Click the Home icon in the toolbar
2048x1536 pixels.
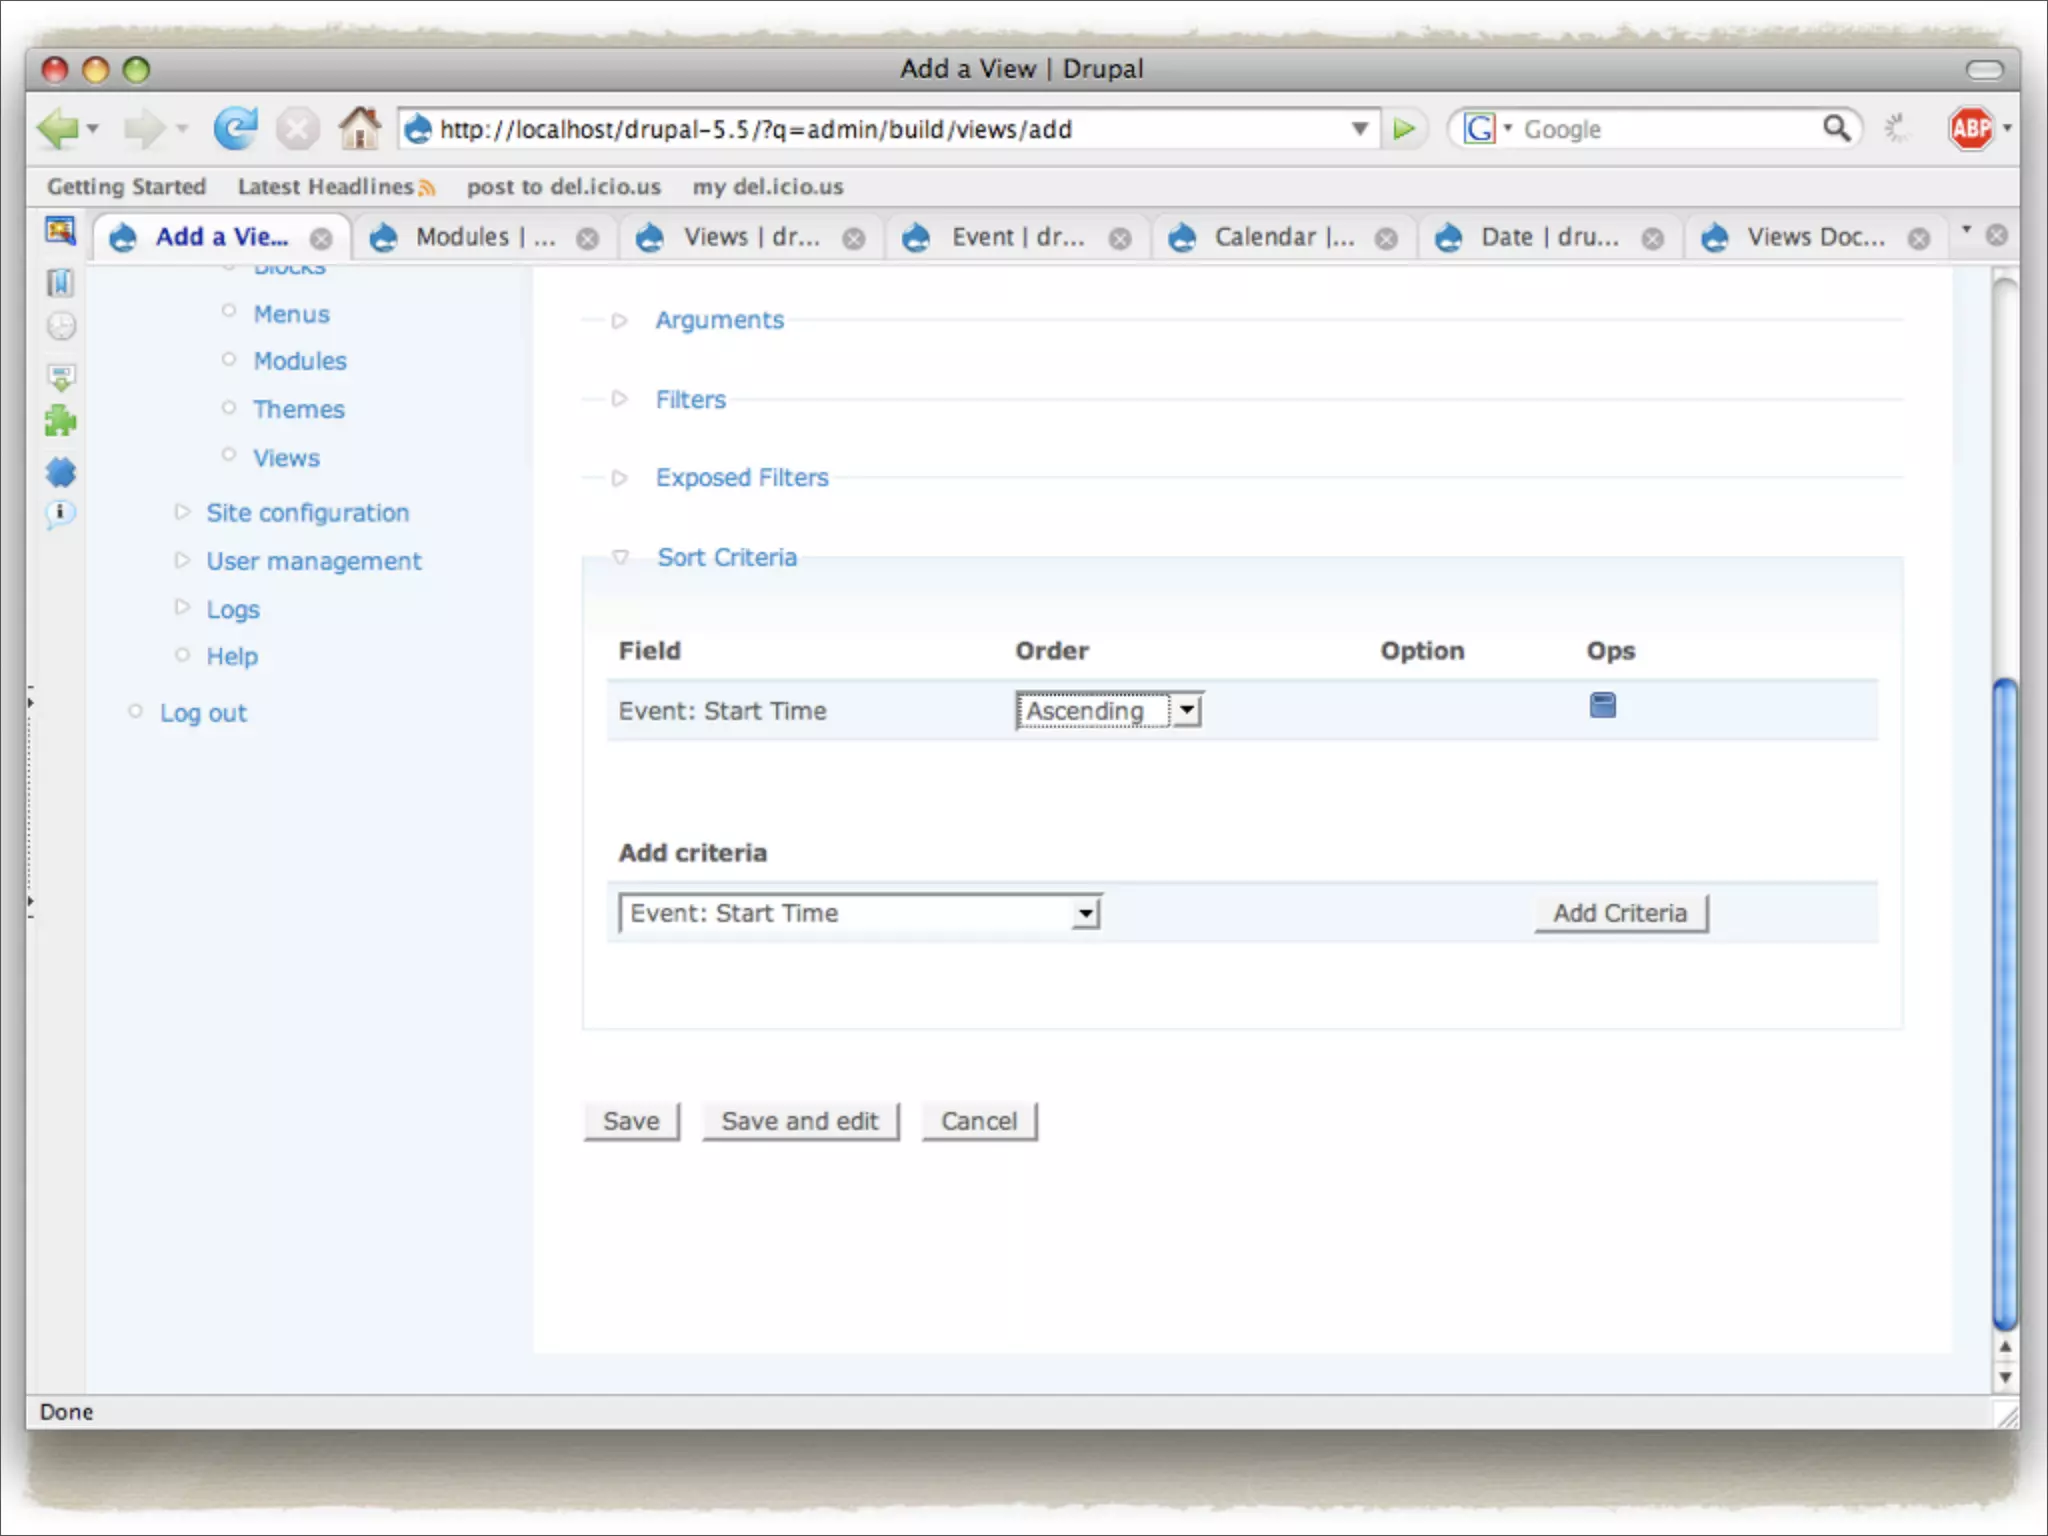(x=359, y=129)
